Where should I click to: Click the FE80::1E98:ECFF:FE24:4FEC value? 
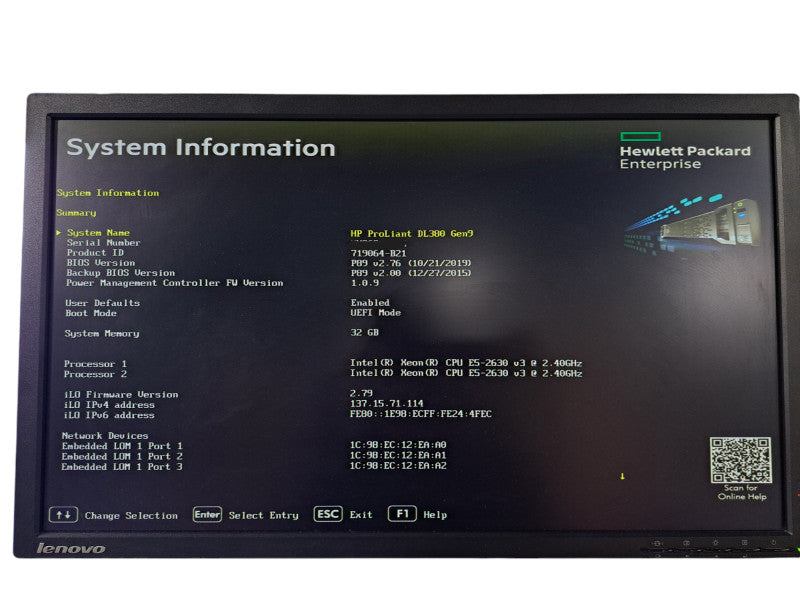[420, 414]
